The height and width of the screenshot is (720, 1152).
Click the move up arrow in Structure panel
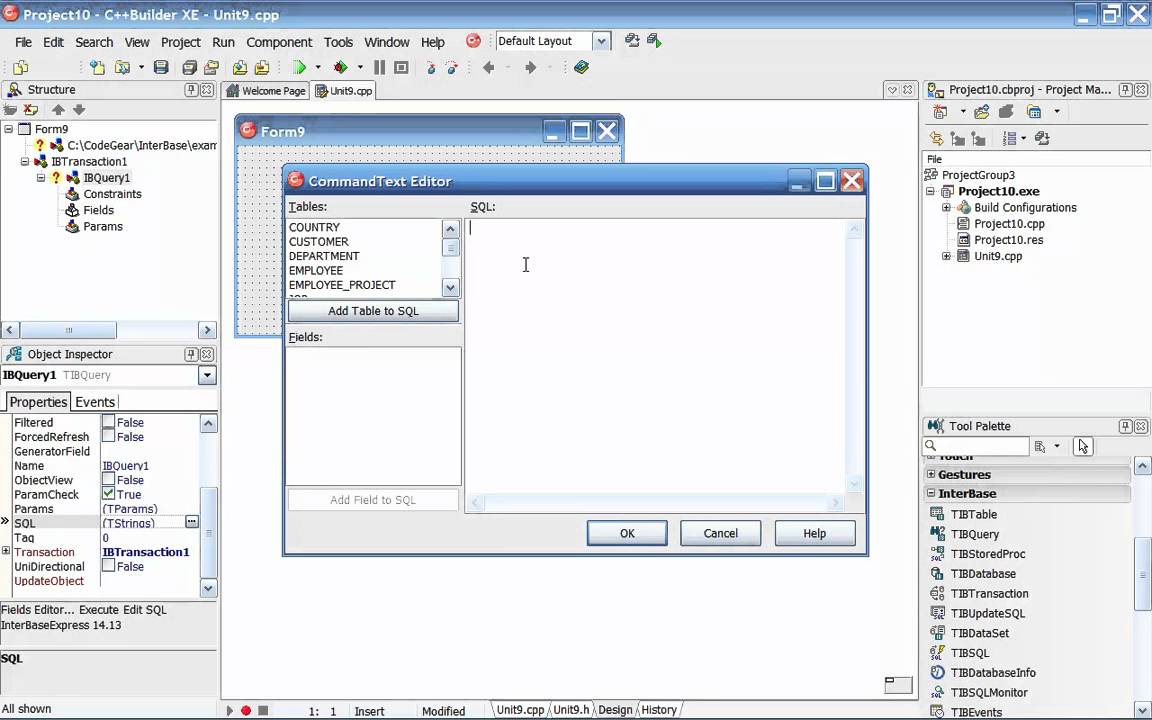pos(58,109)
